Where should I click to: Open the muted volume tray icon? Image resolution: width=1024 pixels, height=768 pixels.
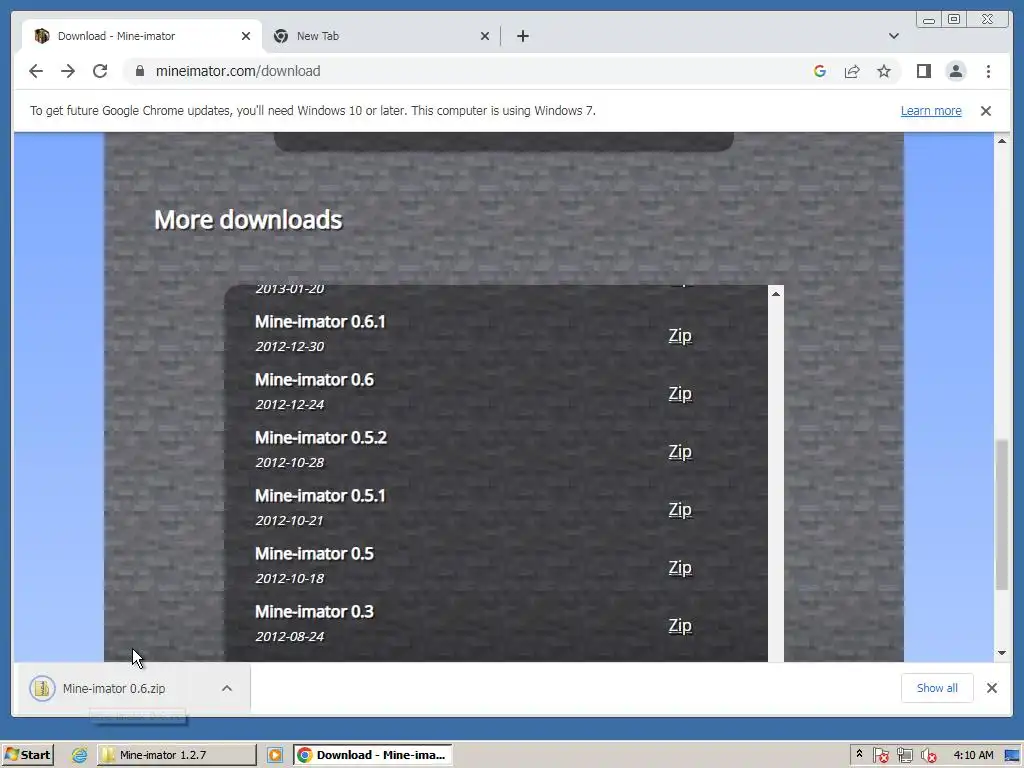(928, 756)
